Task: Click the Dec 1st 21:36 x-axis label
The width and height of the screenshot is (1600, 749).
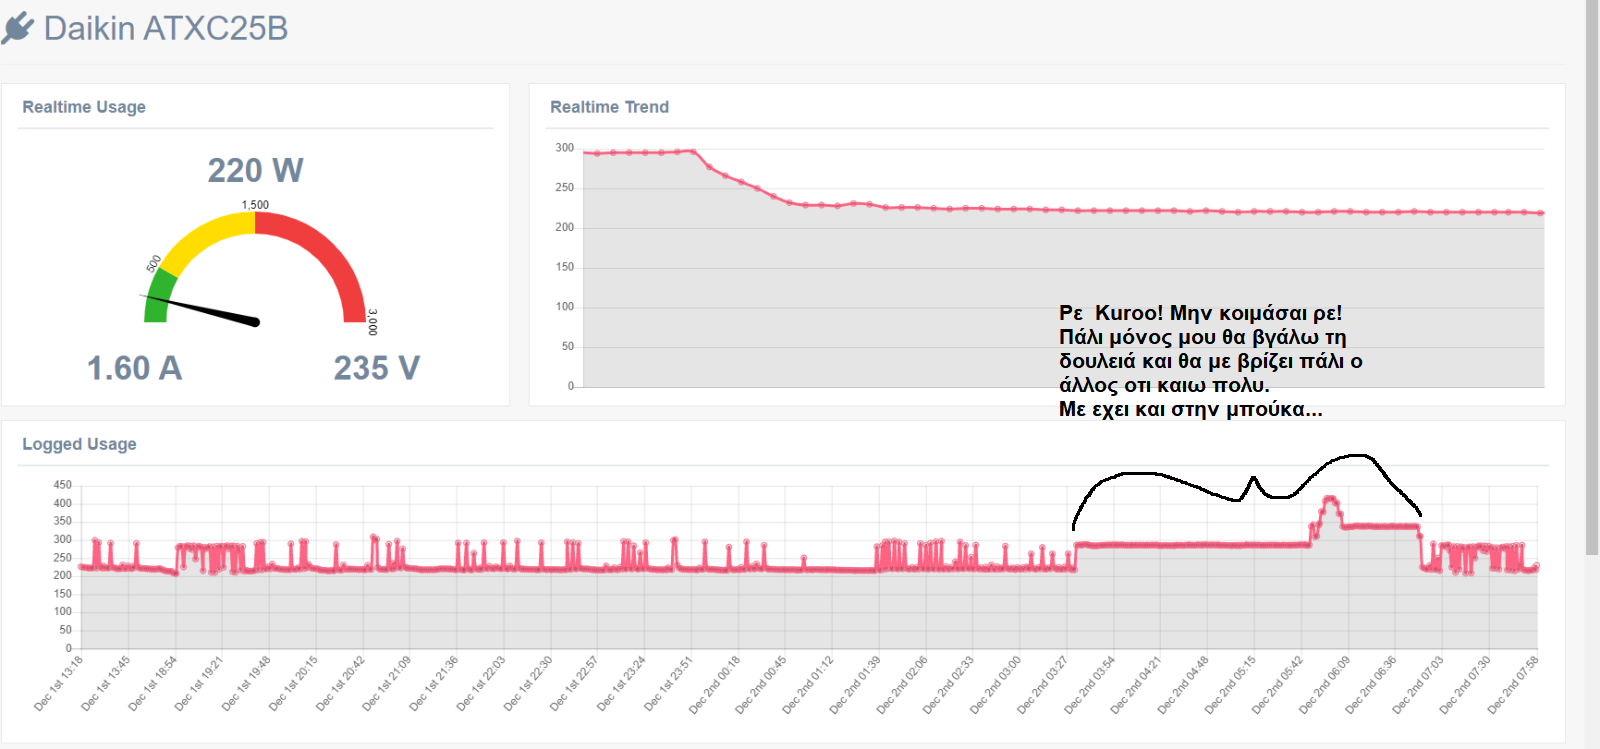Action: point(435,683)
